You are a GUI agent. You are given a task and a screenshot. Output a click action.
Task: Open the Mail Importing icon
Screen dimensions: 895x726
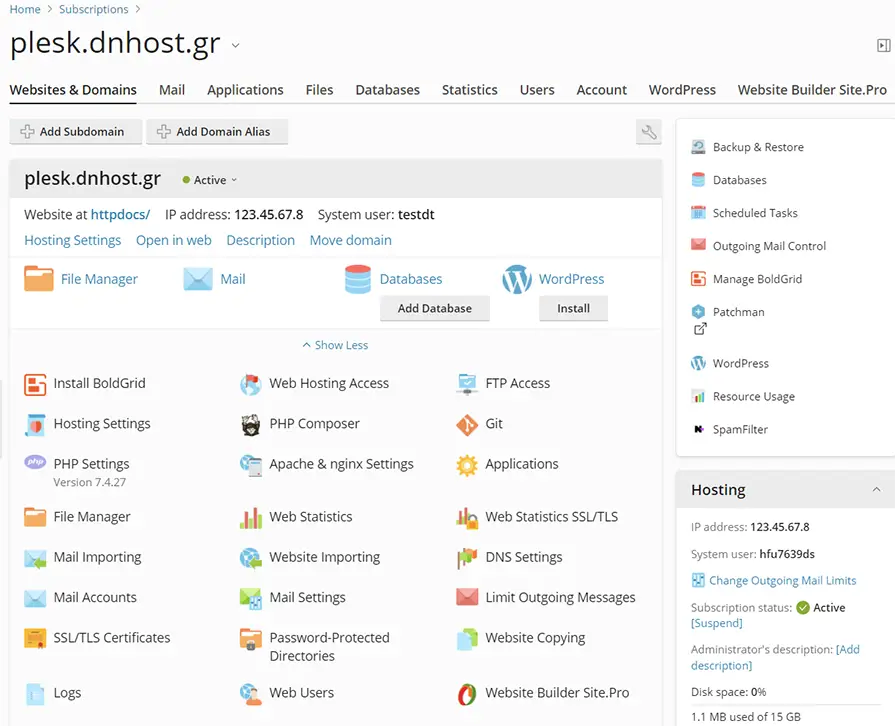35,558
